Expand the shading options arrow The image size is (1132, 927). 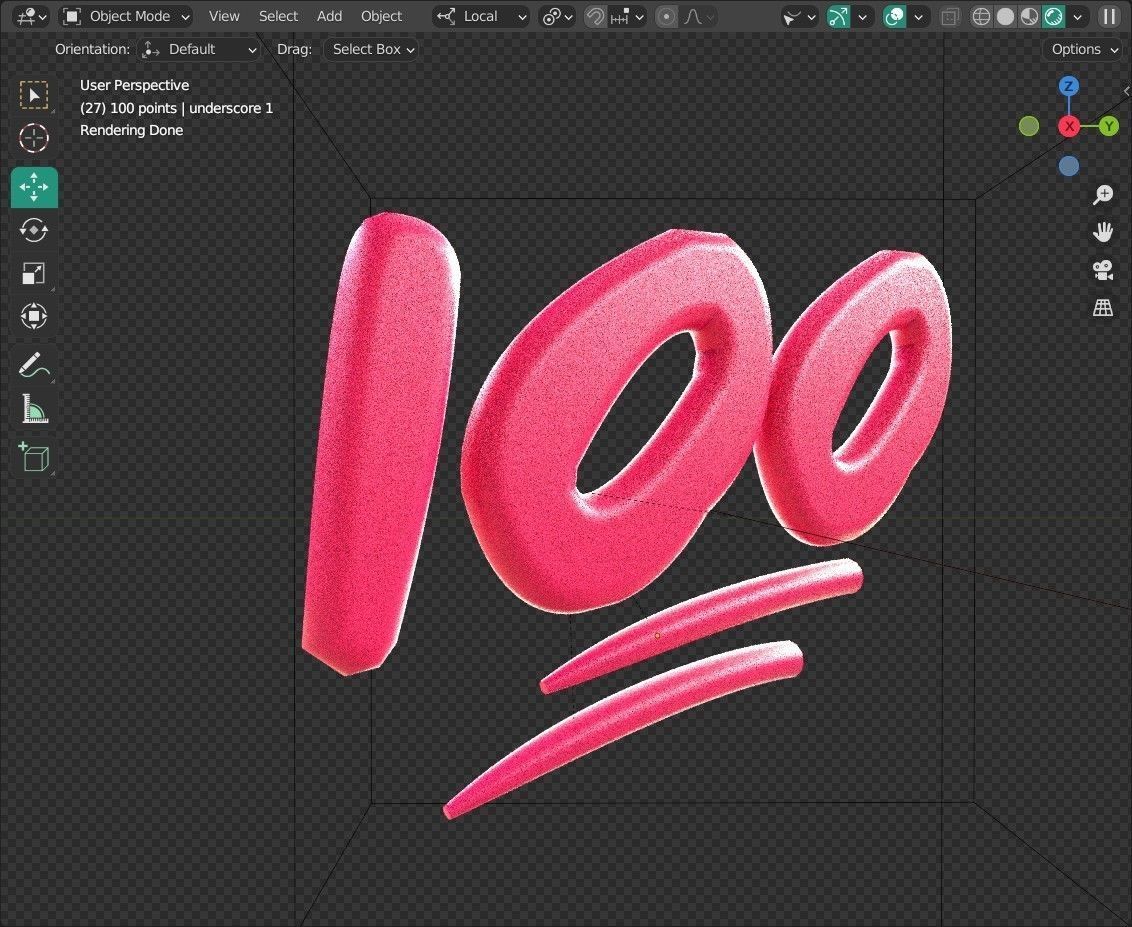1078,17
